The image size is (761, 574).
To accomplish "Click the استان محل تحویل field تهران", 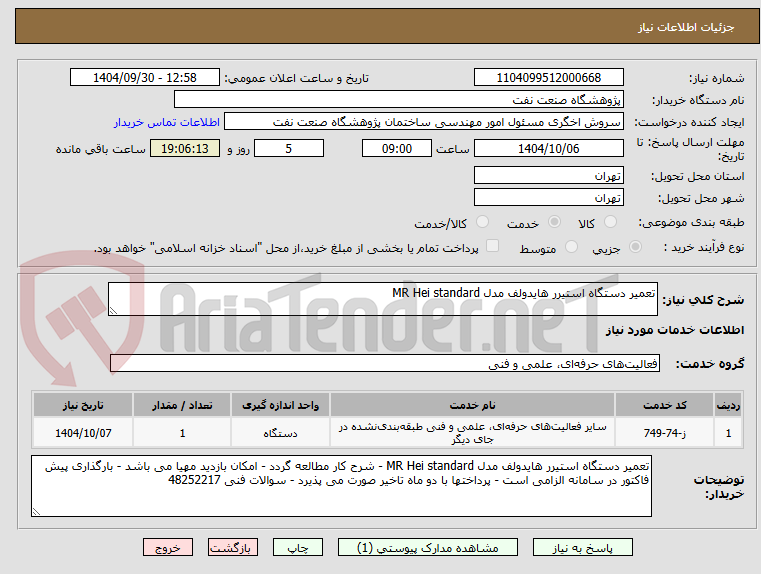I will click(548, 175).
